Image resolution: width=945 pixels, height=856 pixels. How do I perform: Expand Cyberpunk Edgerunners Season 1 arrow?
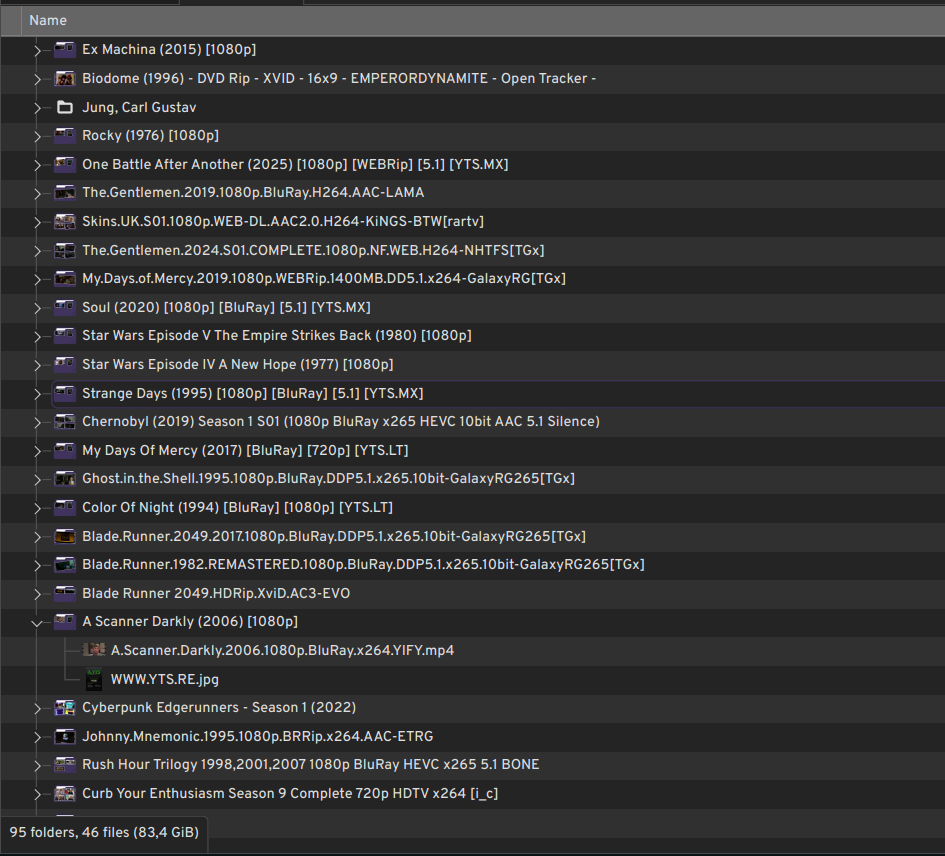pos(37,708)
